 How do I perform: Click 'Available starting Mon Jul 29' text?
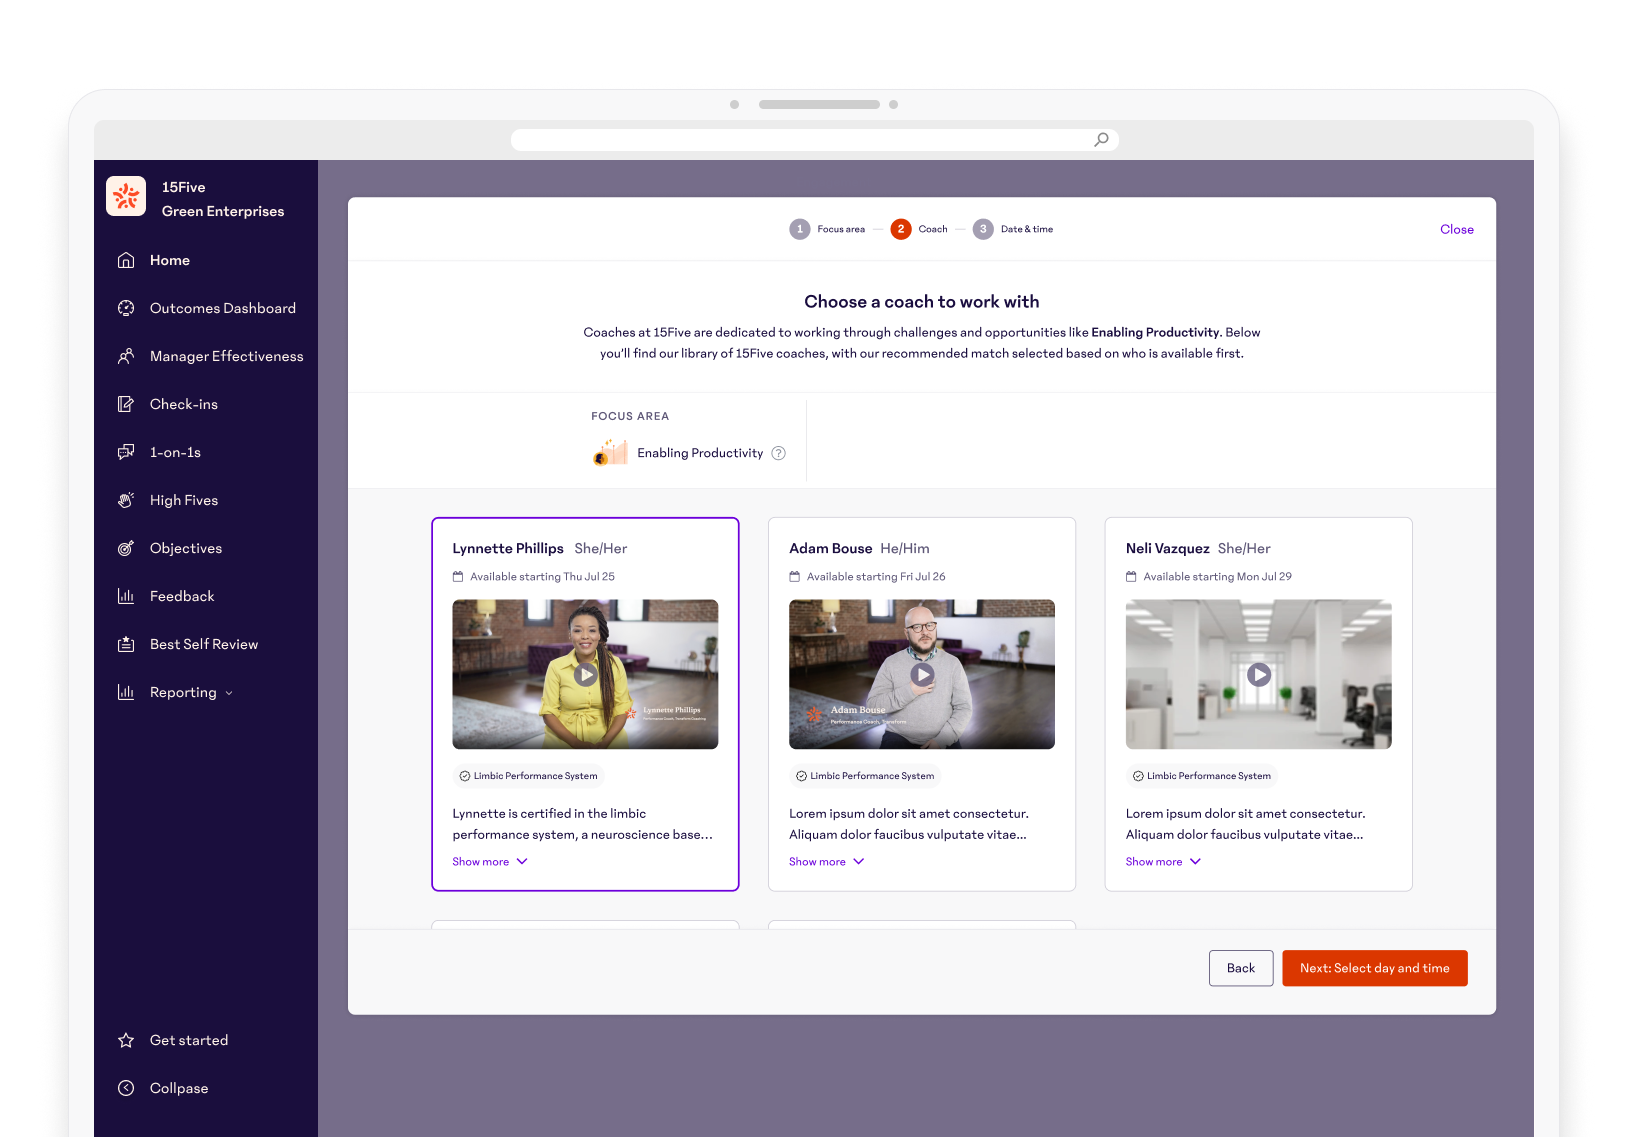coord(1217,577)
